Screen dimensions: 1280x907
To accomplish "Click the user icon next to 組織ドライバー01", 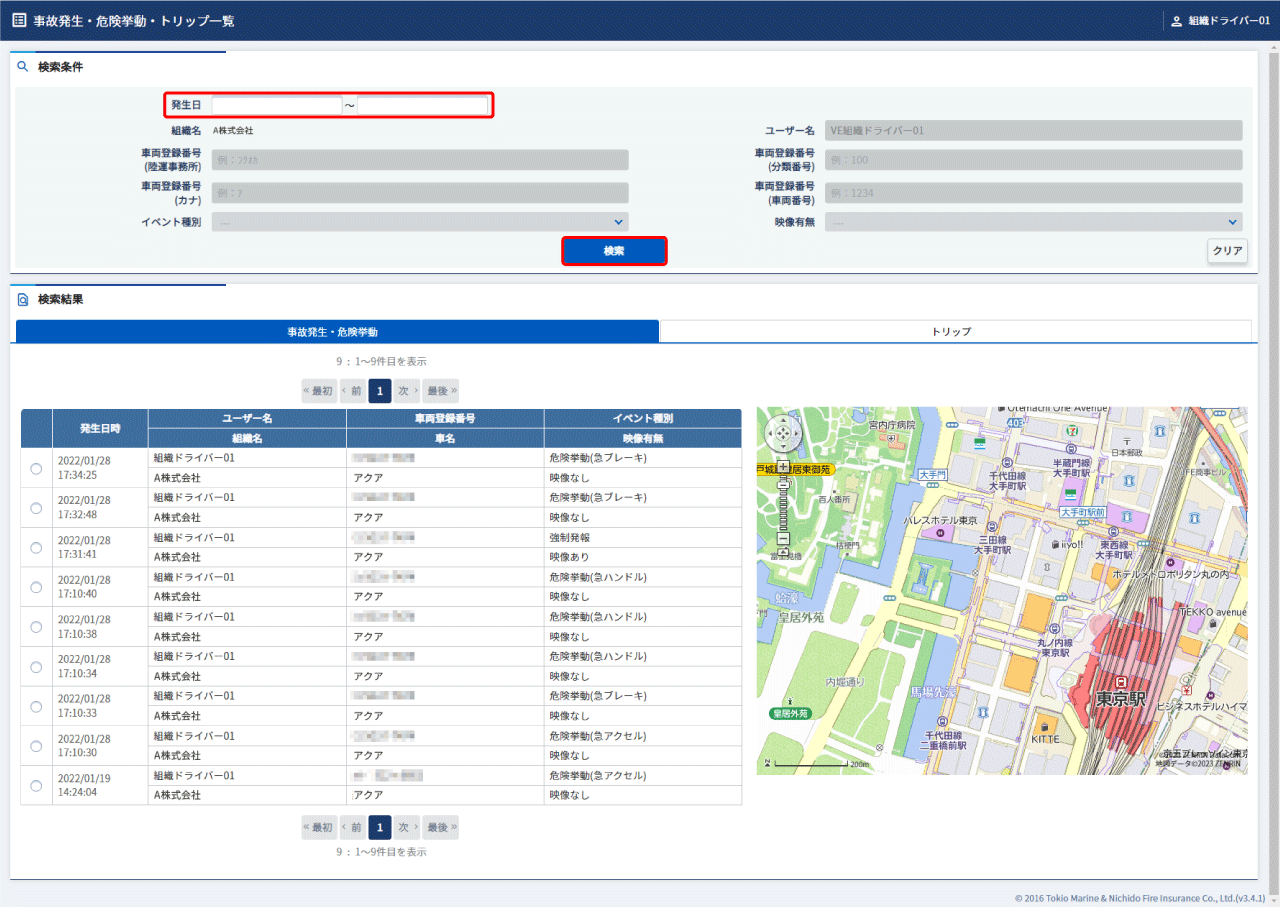I will (x=1176, y=21).
